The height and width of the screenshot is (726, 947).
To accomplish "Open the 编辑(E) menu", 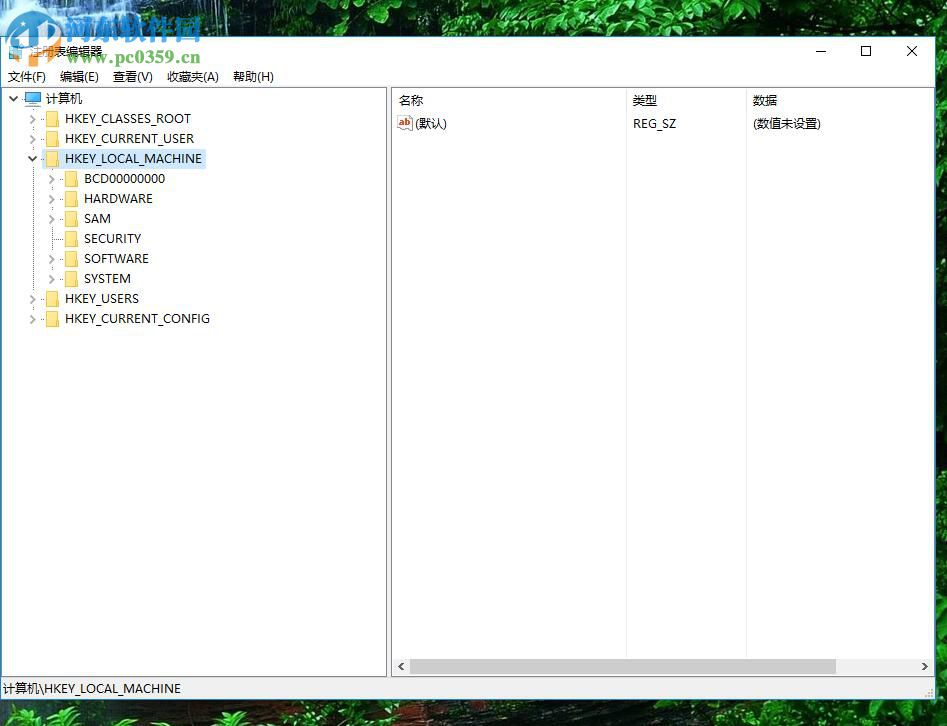I will click(79, 77).
